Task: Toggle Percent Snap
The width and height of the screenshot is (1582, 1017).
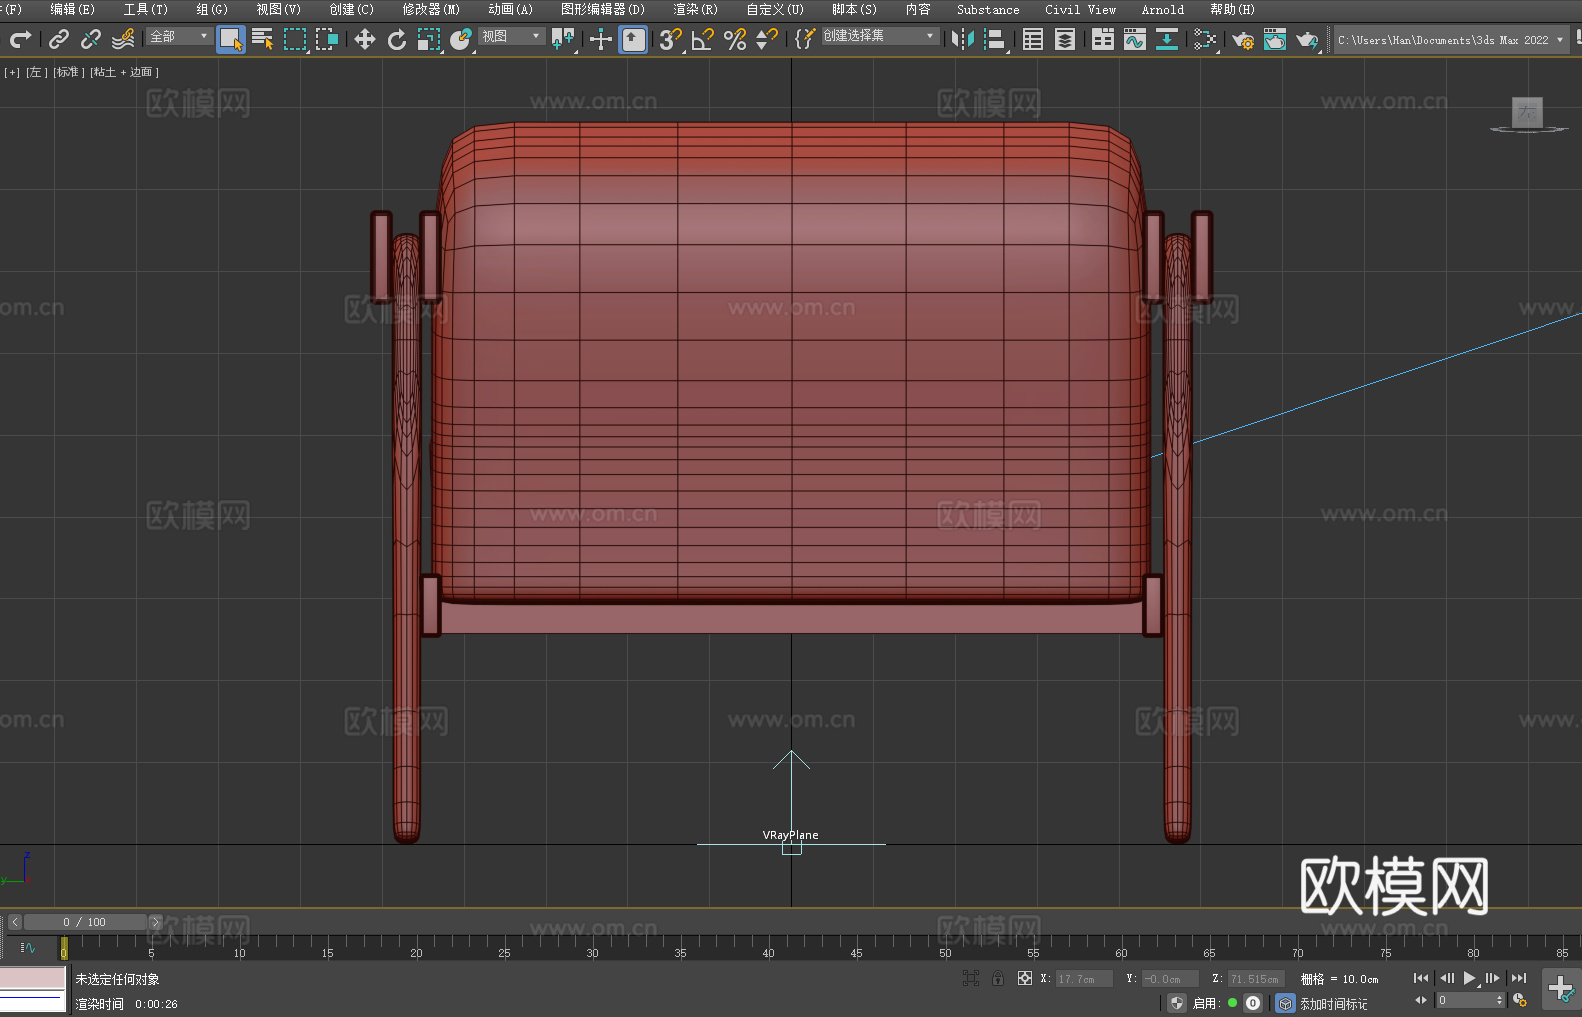Action: [735, 39]
